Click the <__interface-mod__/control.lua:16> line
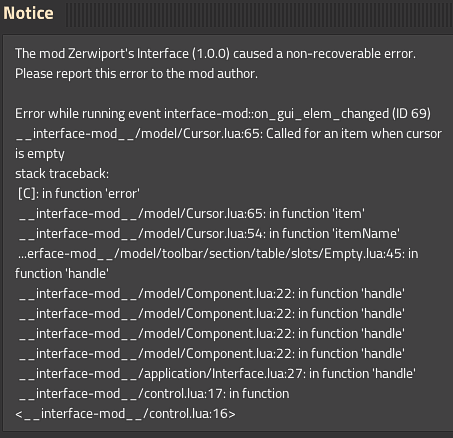Image resolution: width=453 pixels, height=438 pixels. (x=125, y=414)
